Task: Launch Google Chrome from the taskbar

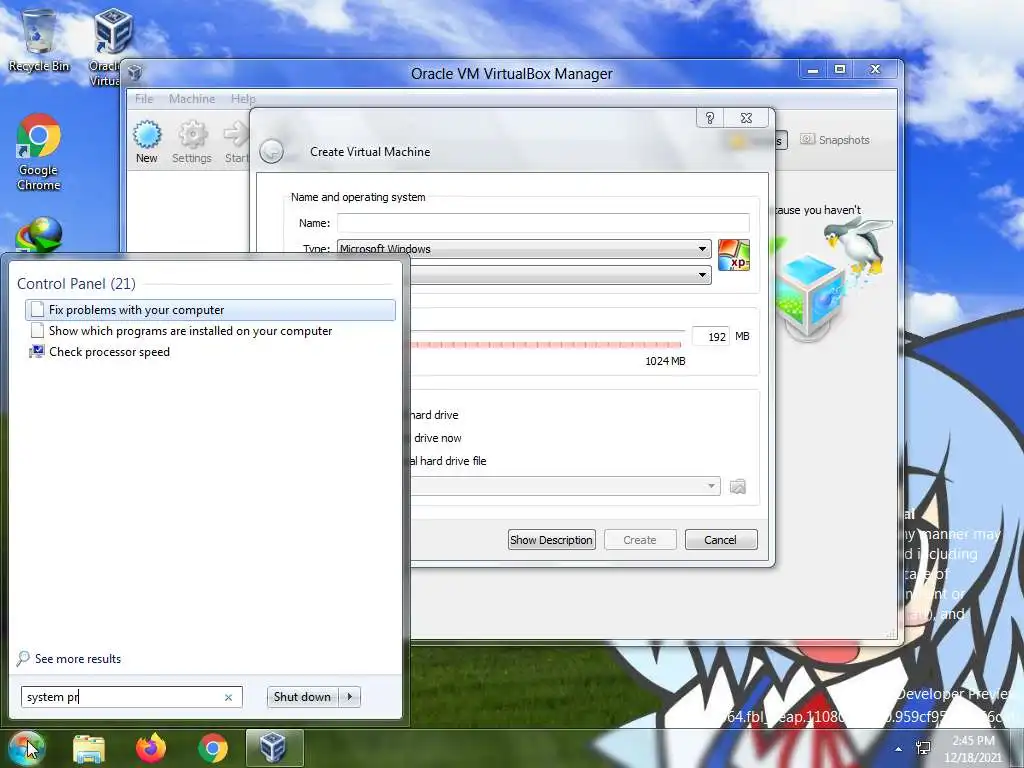Action: [x=213, y=748]
